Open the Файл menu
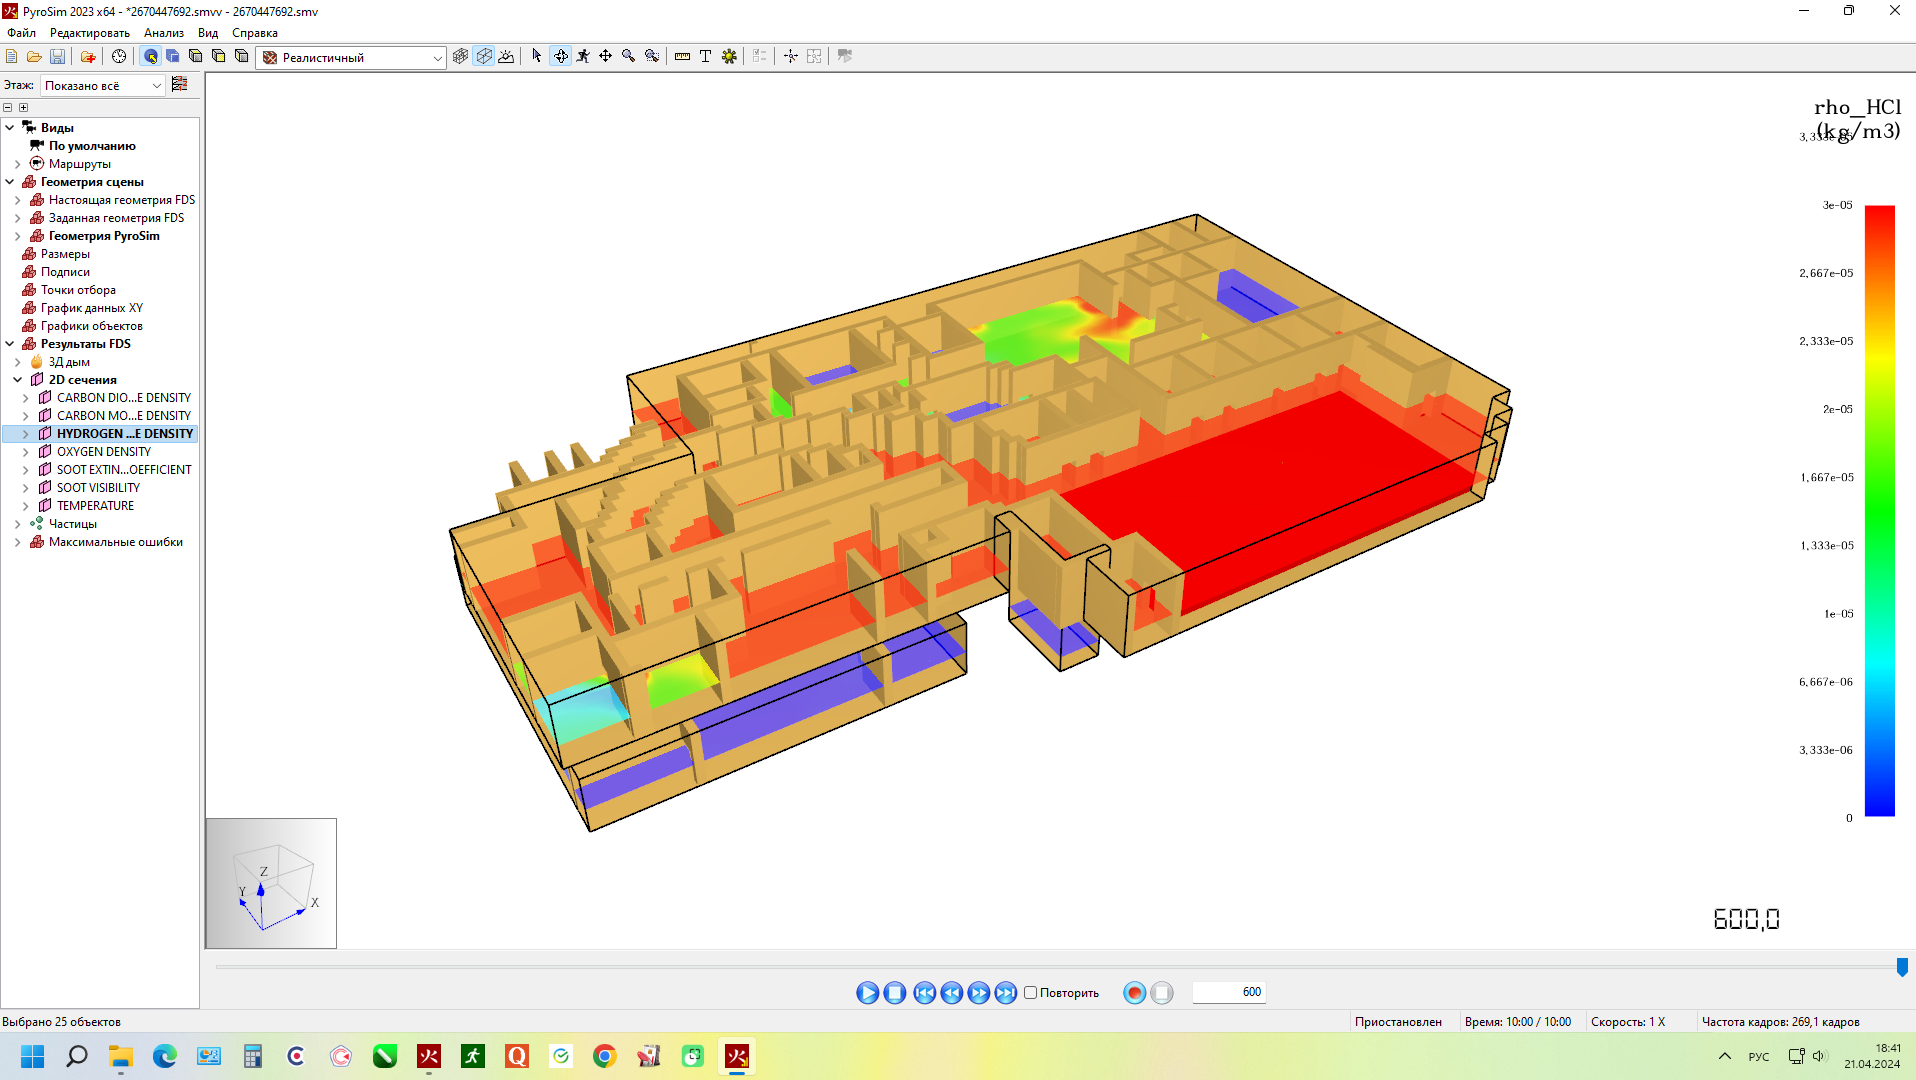The image size is (1916, 1080). pyautogui.click(x=21, y=33)
